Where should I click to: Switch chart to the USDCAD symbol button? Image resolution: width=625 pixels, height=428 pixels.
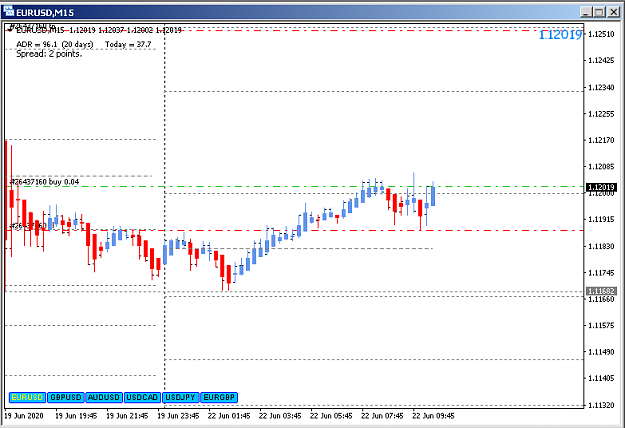pyautogui.click(x=142, y=397)
